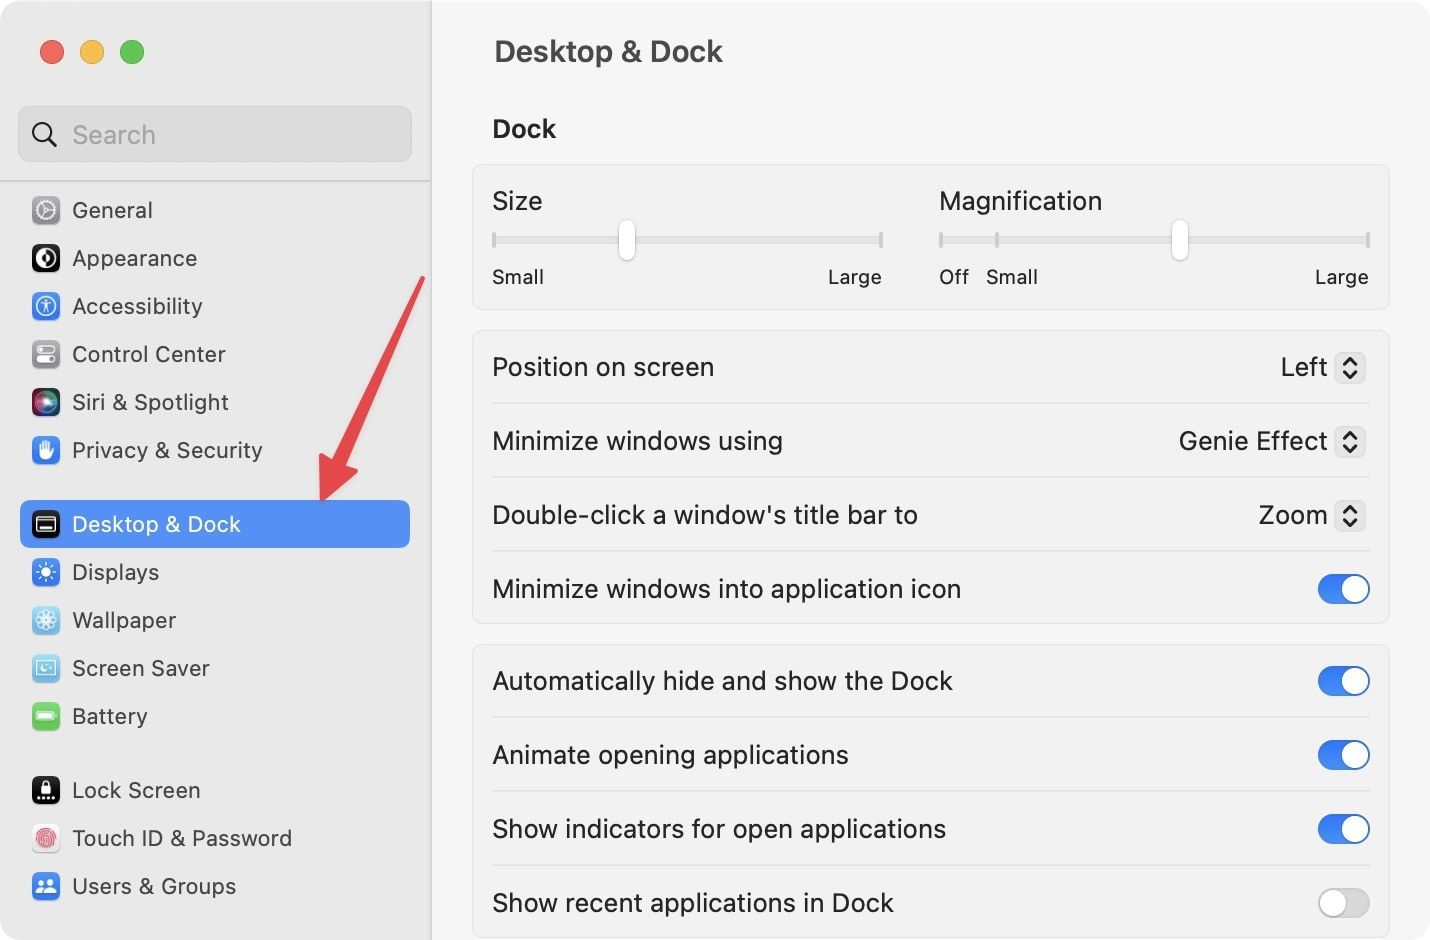Open Touch ID & Password settings
1430x940 pixels.
[x=181, y=838]
